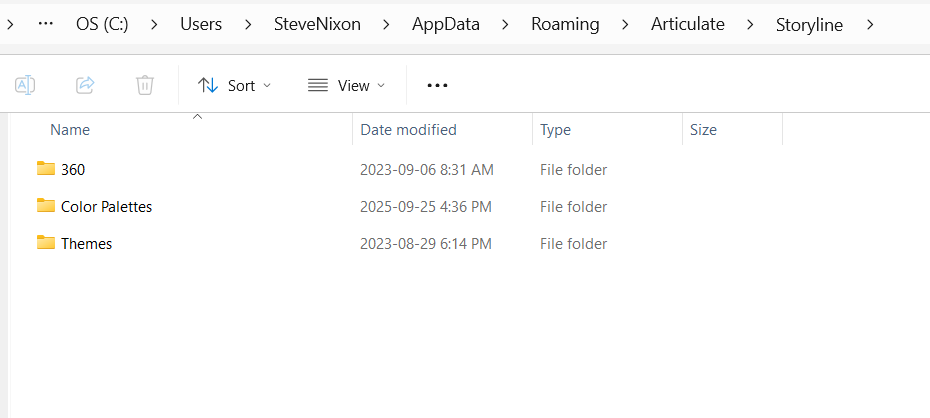Click the Size column header

[703, 130]
